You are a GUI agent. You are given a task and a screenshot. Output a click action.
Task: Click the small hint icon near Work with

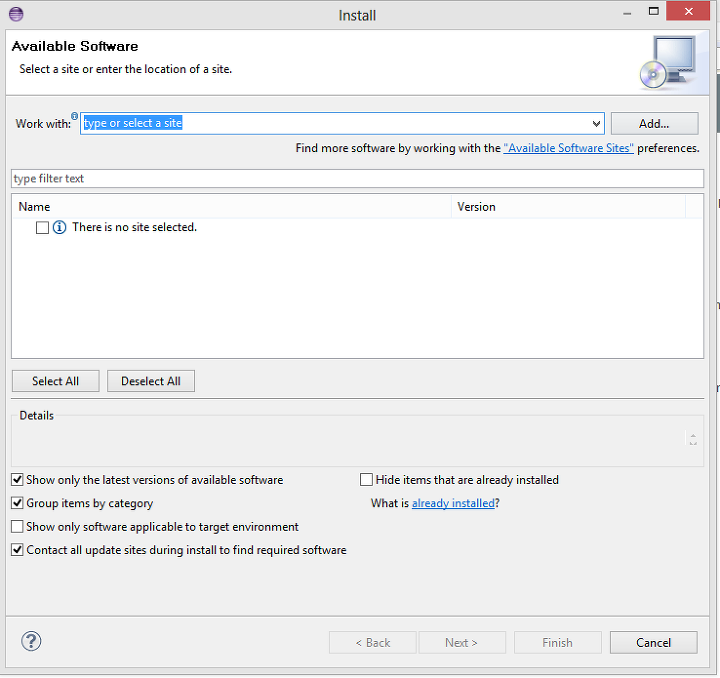click(74, 116)
